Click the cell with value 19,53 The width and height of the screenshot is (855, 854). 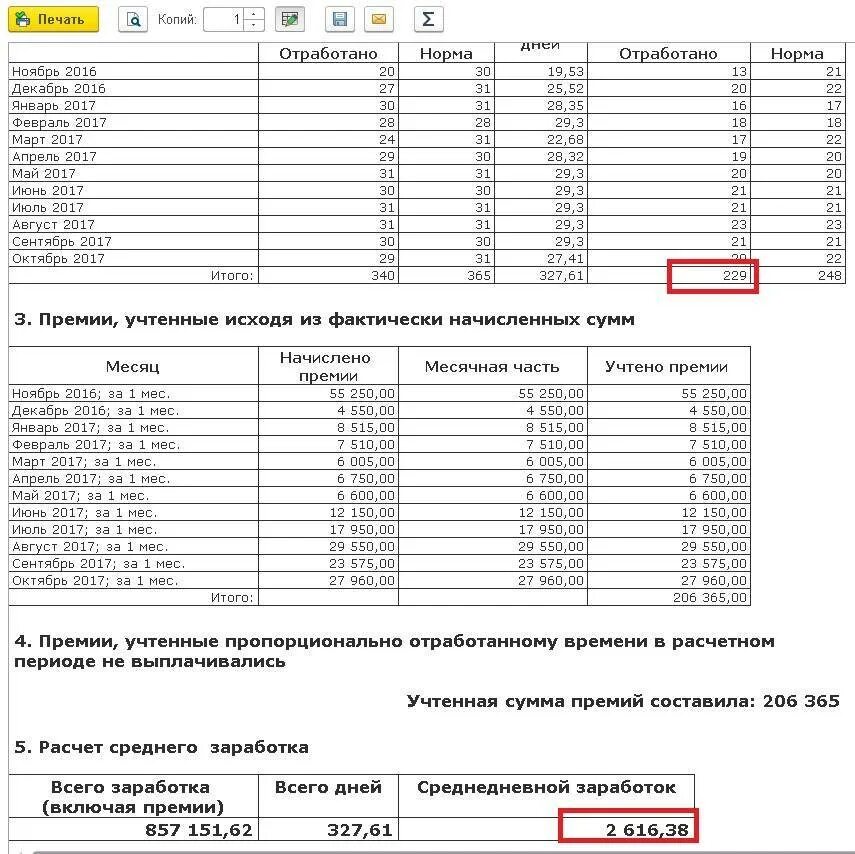coord(540,71)
